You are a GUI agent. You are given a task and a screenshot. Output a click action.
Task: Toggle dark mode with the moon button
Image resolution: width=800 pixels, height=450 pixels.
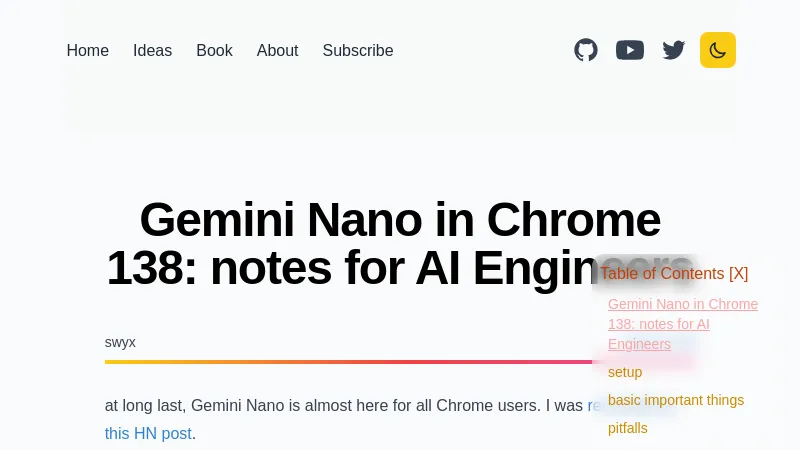(718, 50)
